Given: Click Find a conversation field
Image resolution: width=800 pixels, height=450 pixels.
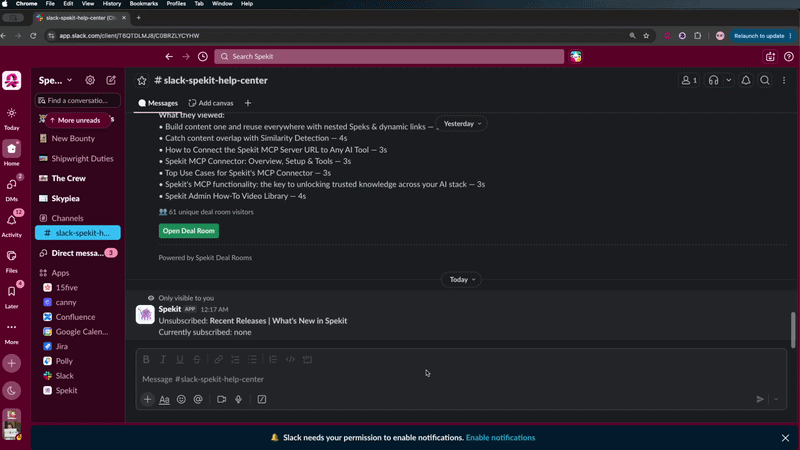Looking at the screenshot, I should pyautogui.click(x=78, y=101).
